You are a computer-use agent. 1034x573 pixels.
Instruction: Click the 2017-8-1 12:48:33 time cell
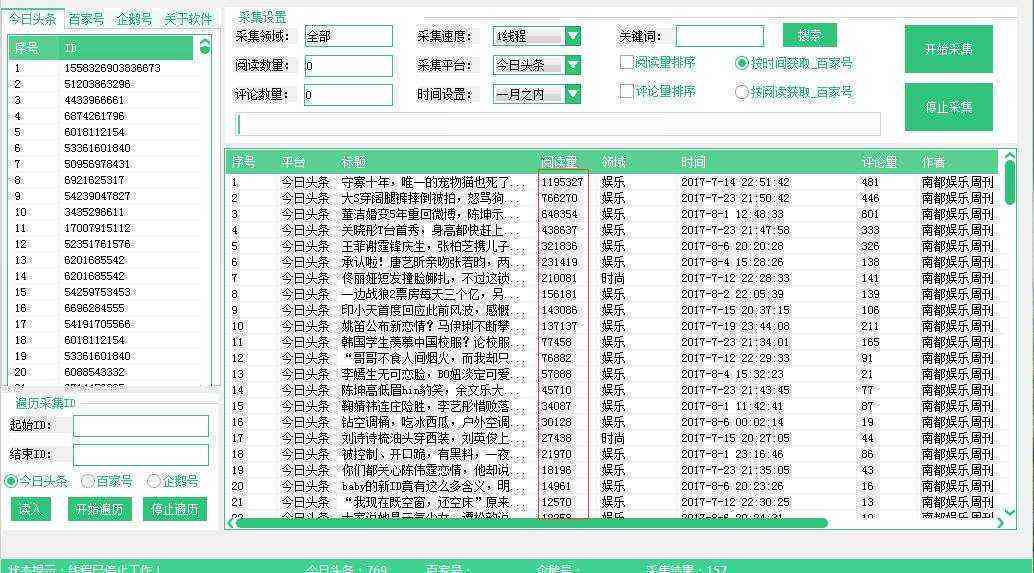732,214
